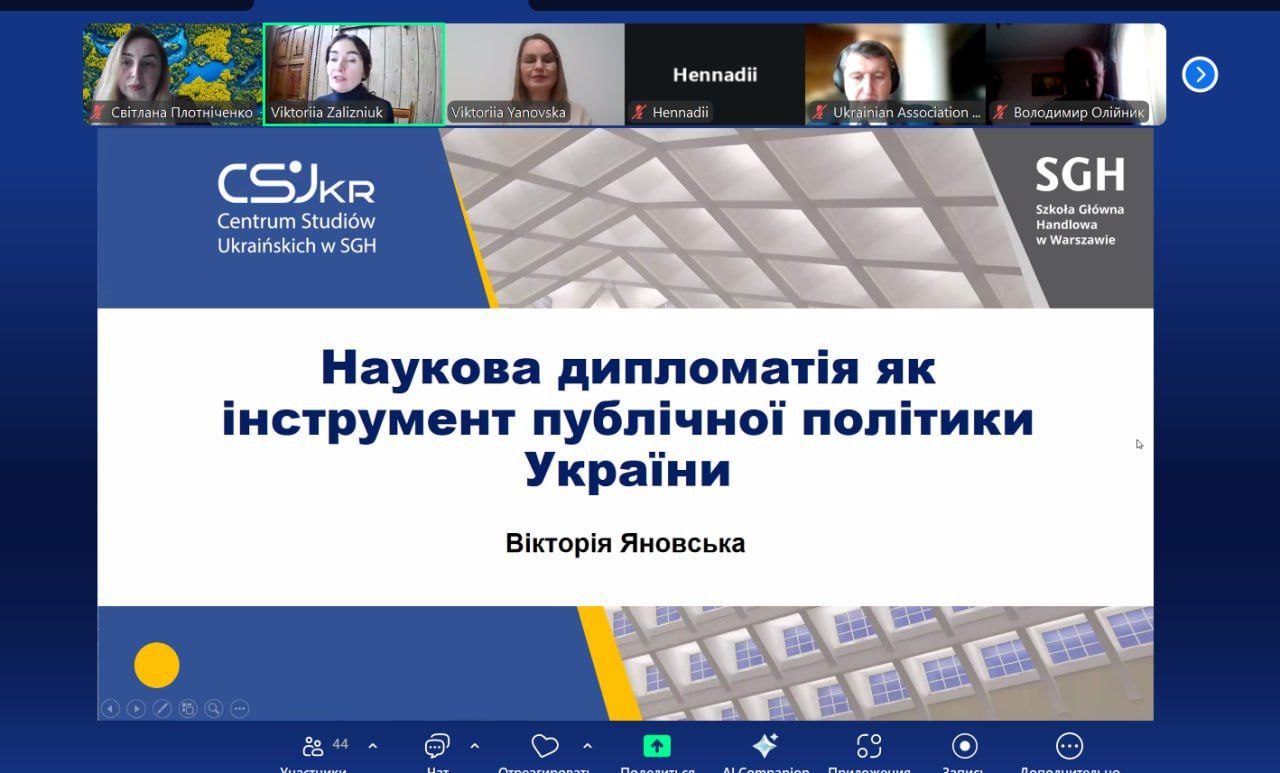Click presenter name 'Вікторія Яновська' on slide
The height and width of the screenshot is (773, 1280).
click(x=626, y=543)
